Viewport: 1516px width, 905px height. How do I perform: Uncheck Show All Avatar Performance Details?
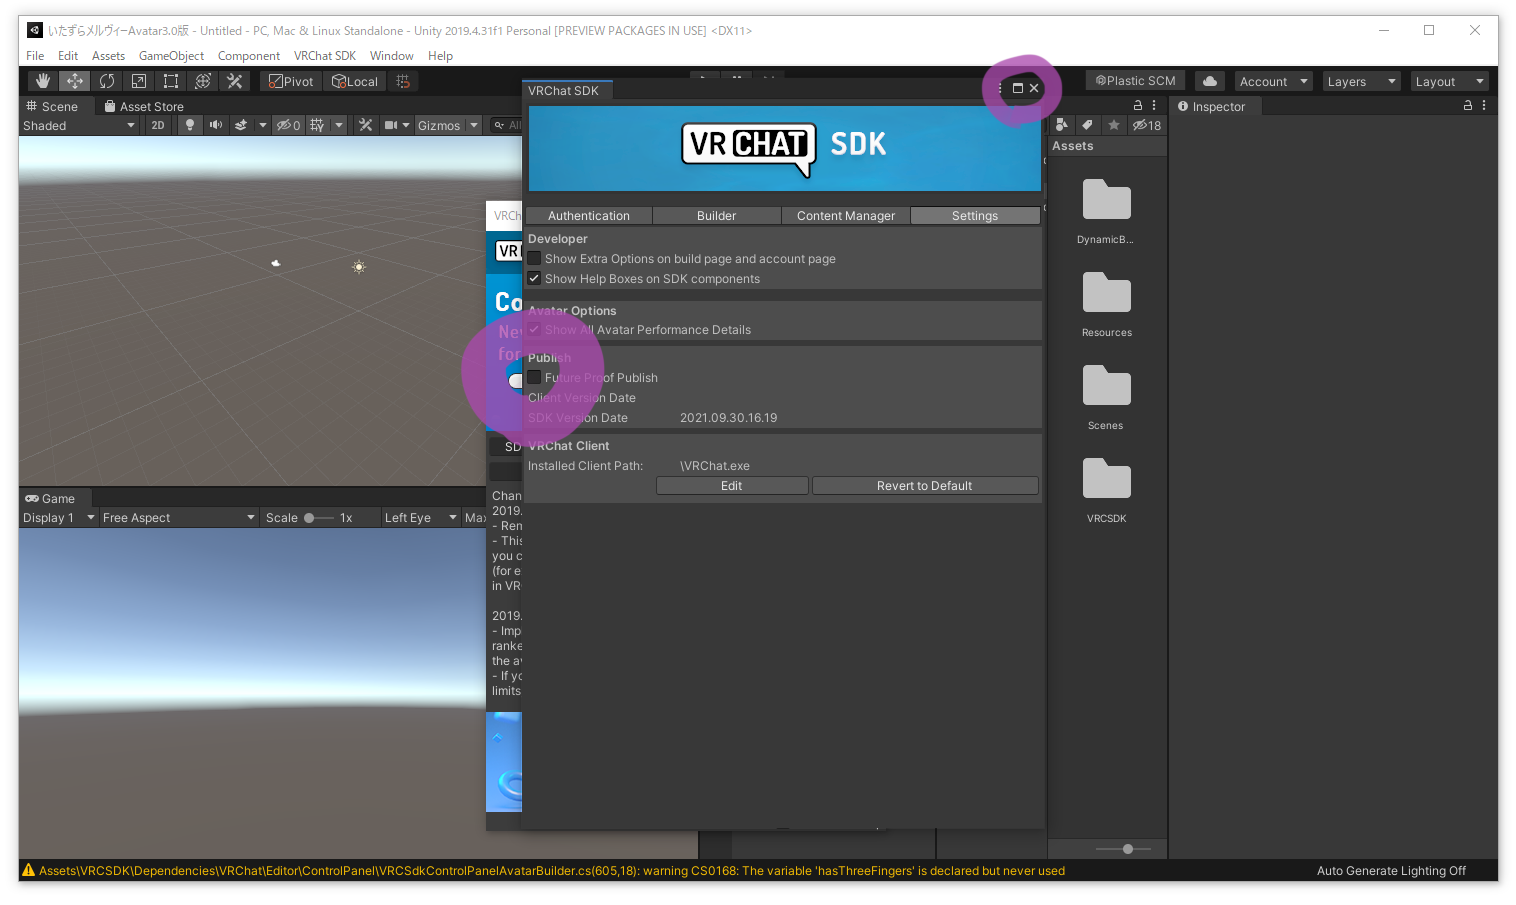click(x=534, y=329)
